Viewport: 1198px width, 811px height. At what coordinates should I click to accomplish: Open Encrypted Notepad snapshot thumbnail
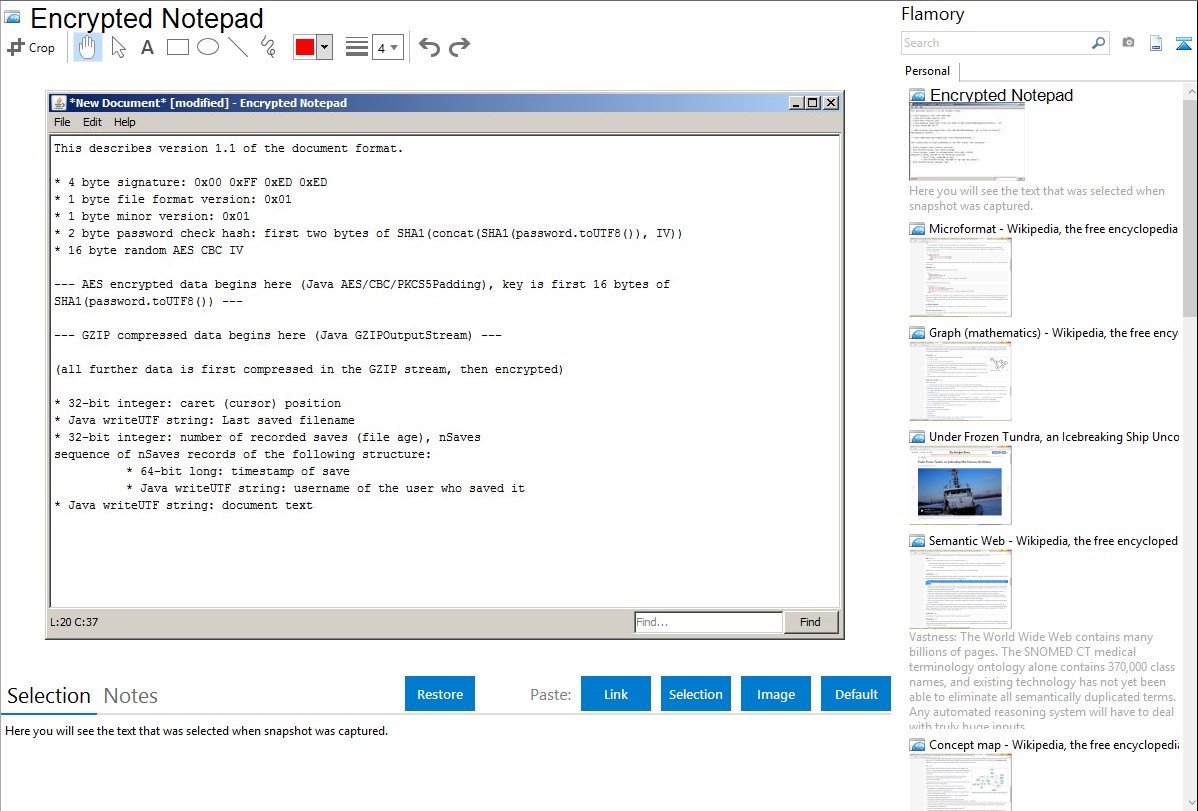pos(966,142)
